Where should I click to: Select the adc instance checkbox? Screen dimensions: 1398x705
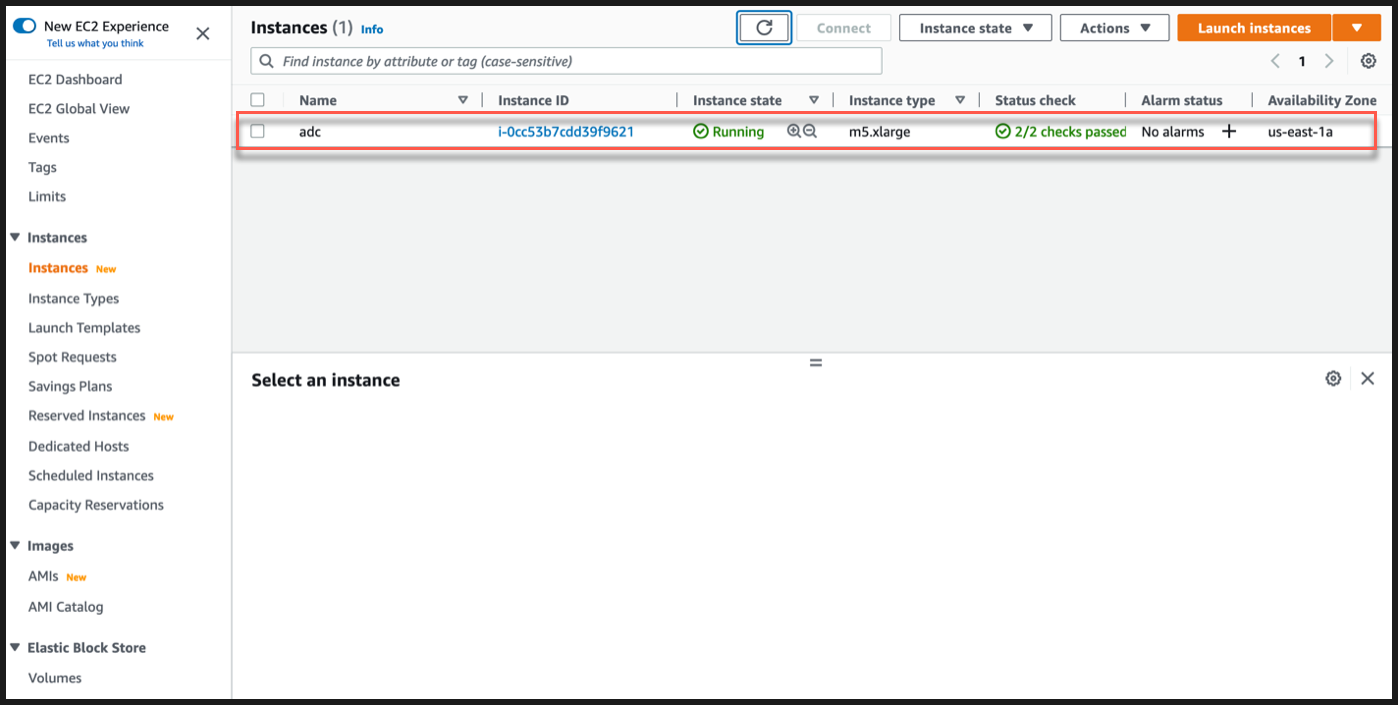tap(257, 131)
